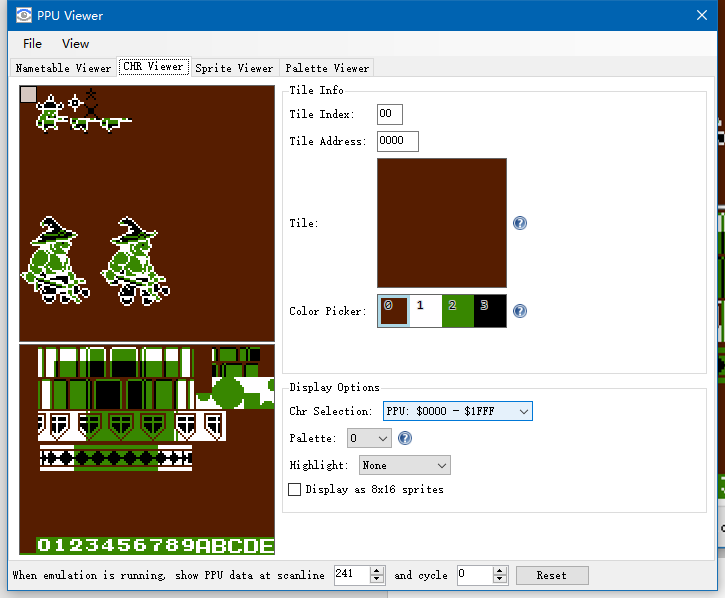Viewport: 725px width, 598px height.
Task: Click the right large witch sprite tiles
Action: coord(136,260)
